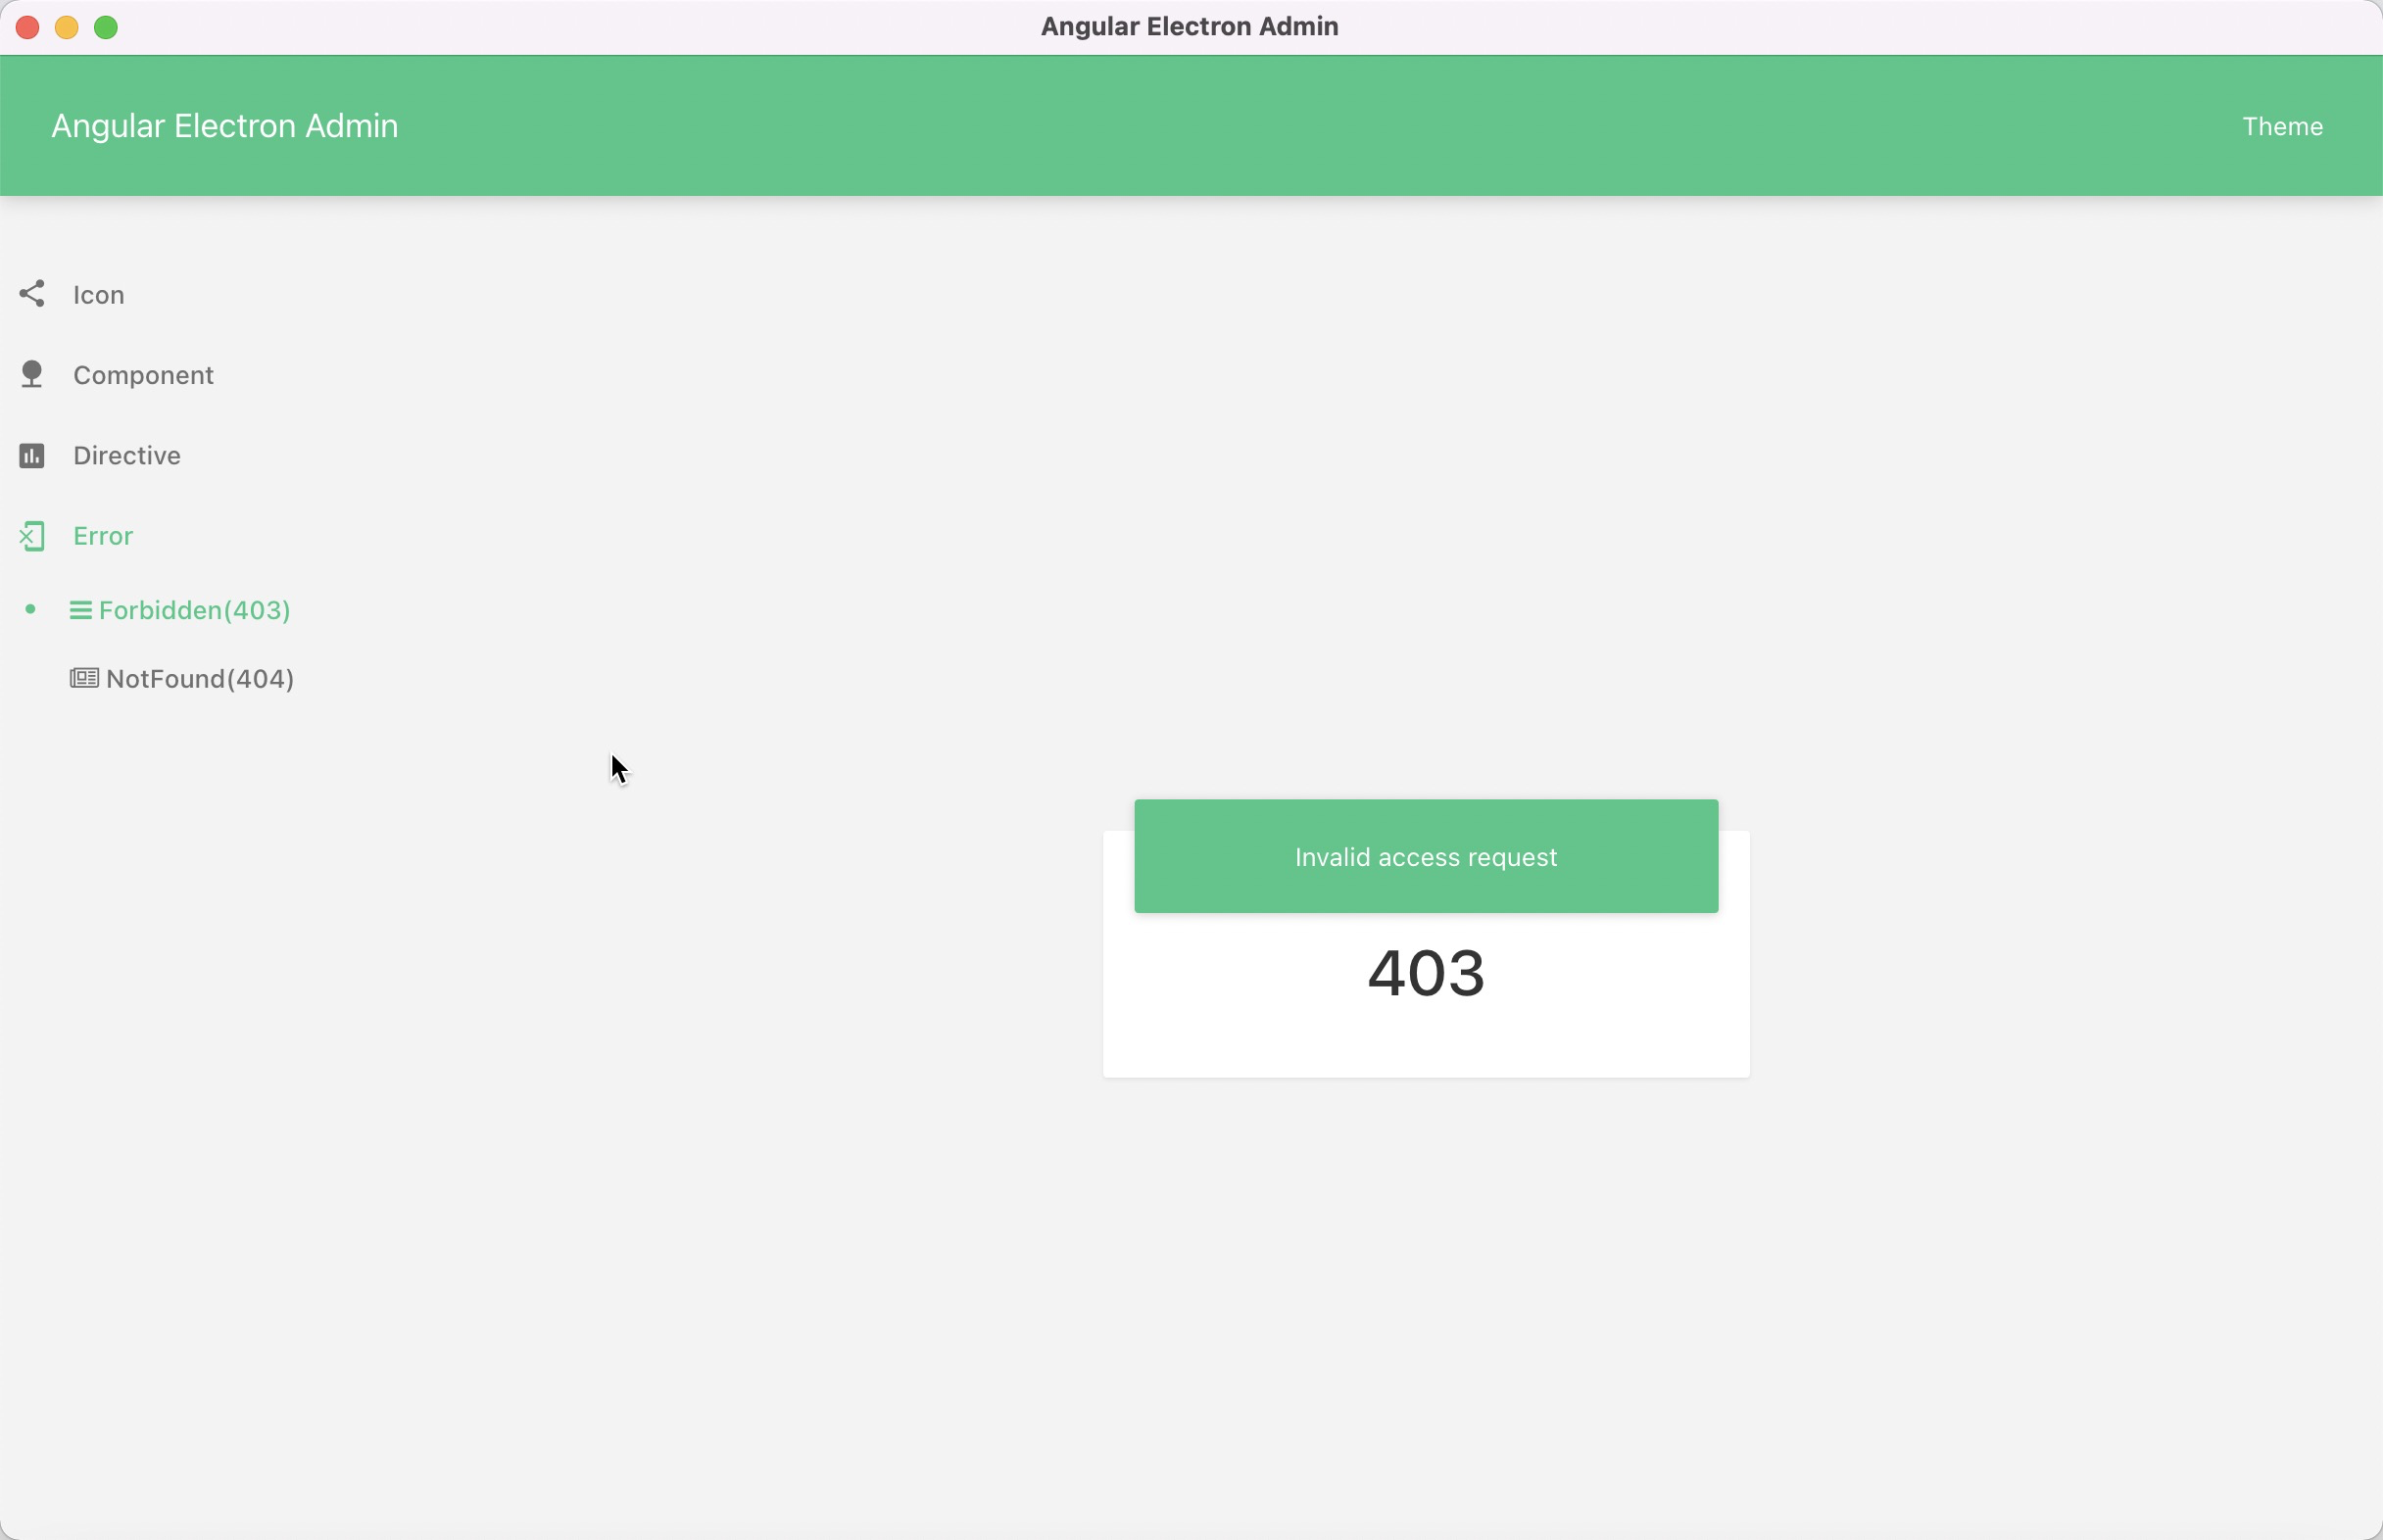Expand the Component sidebar section
The image size is (2383, 1540).
[x=142, y=375]
